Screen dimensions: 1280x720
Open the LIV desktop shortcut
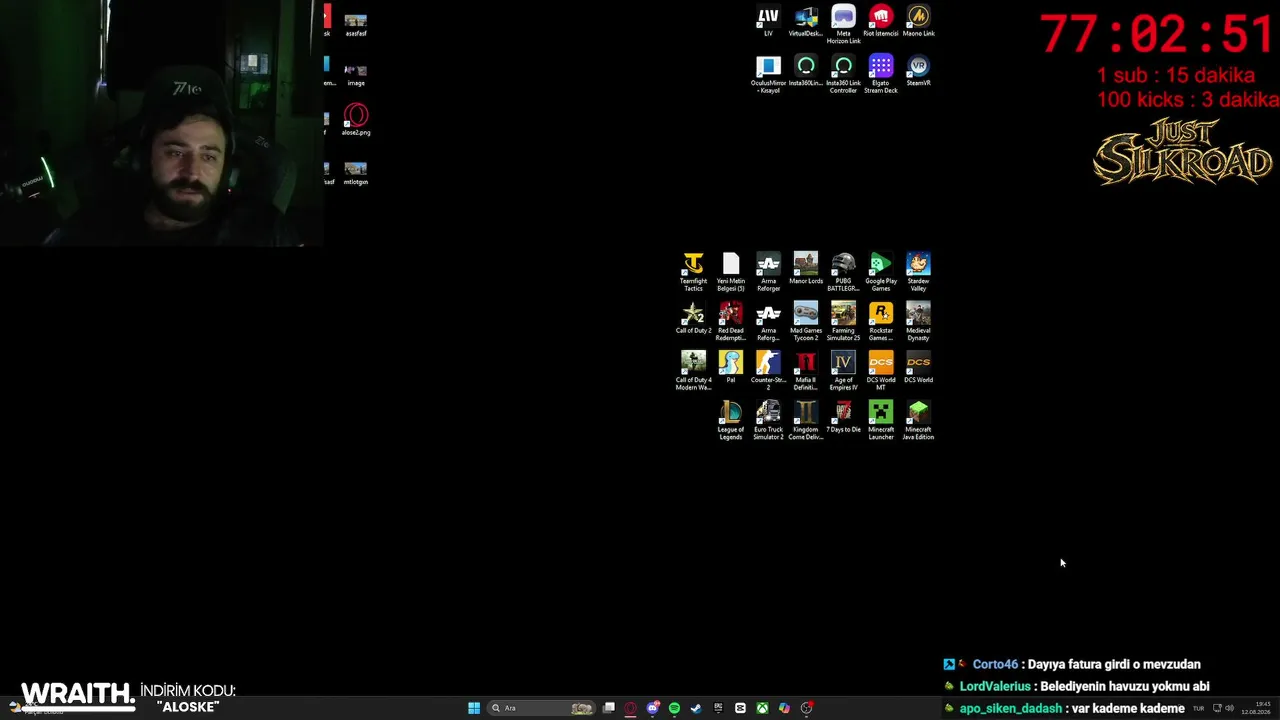pyautogui.click(x=768, y=21)
